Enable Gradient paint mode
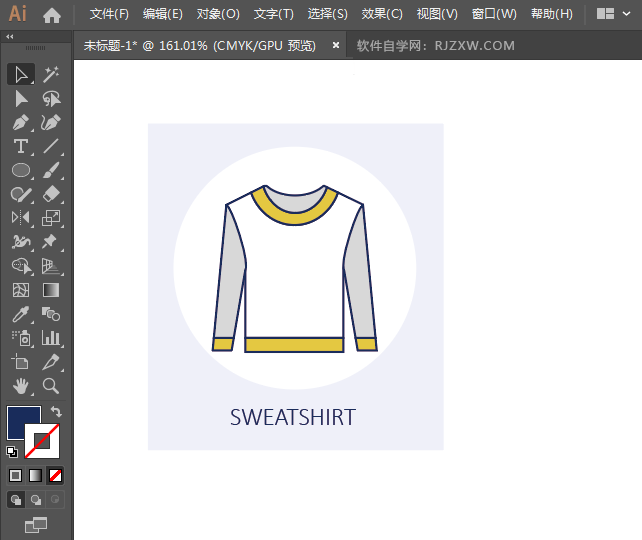Image resolution: width=642 pixels, height=540 pixels. click(x=36, y=475)
